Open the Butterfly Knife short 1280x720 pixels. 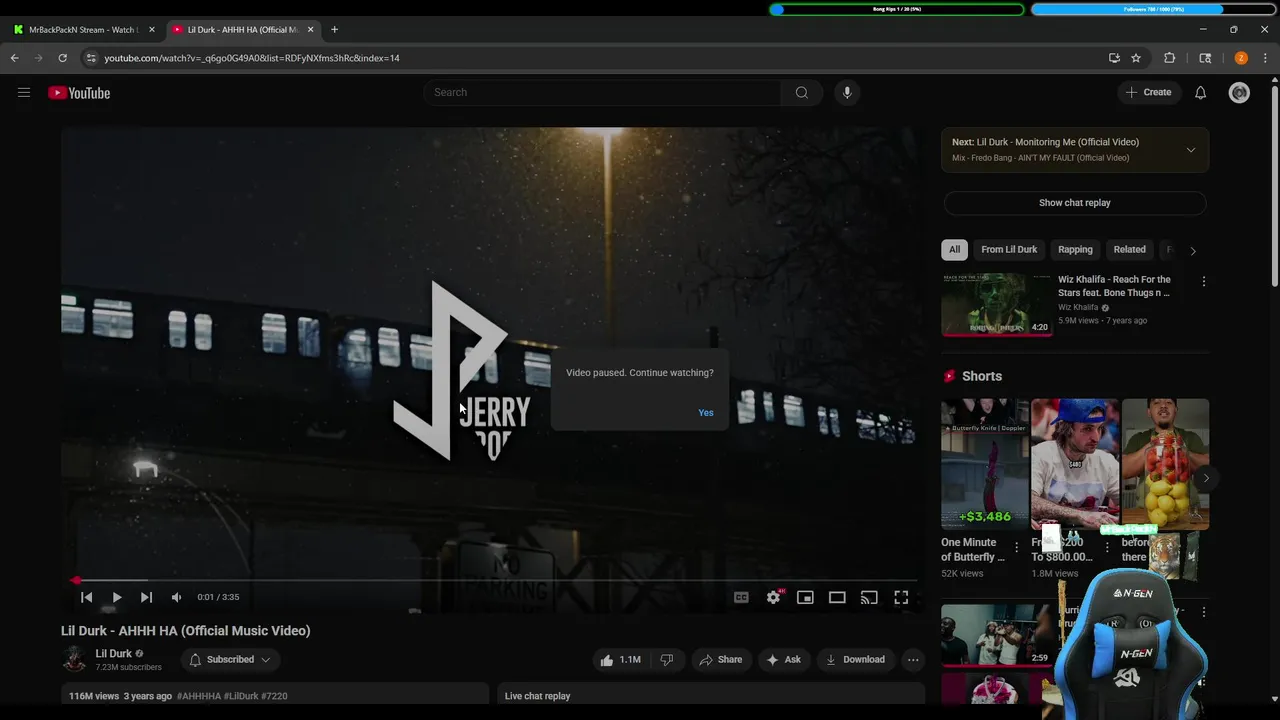(985, 464)
